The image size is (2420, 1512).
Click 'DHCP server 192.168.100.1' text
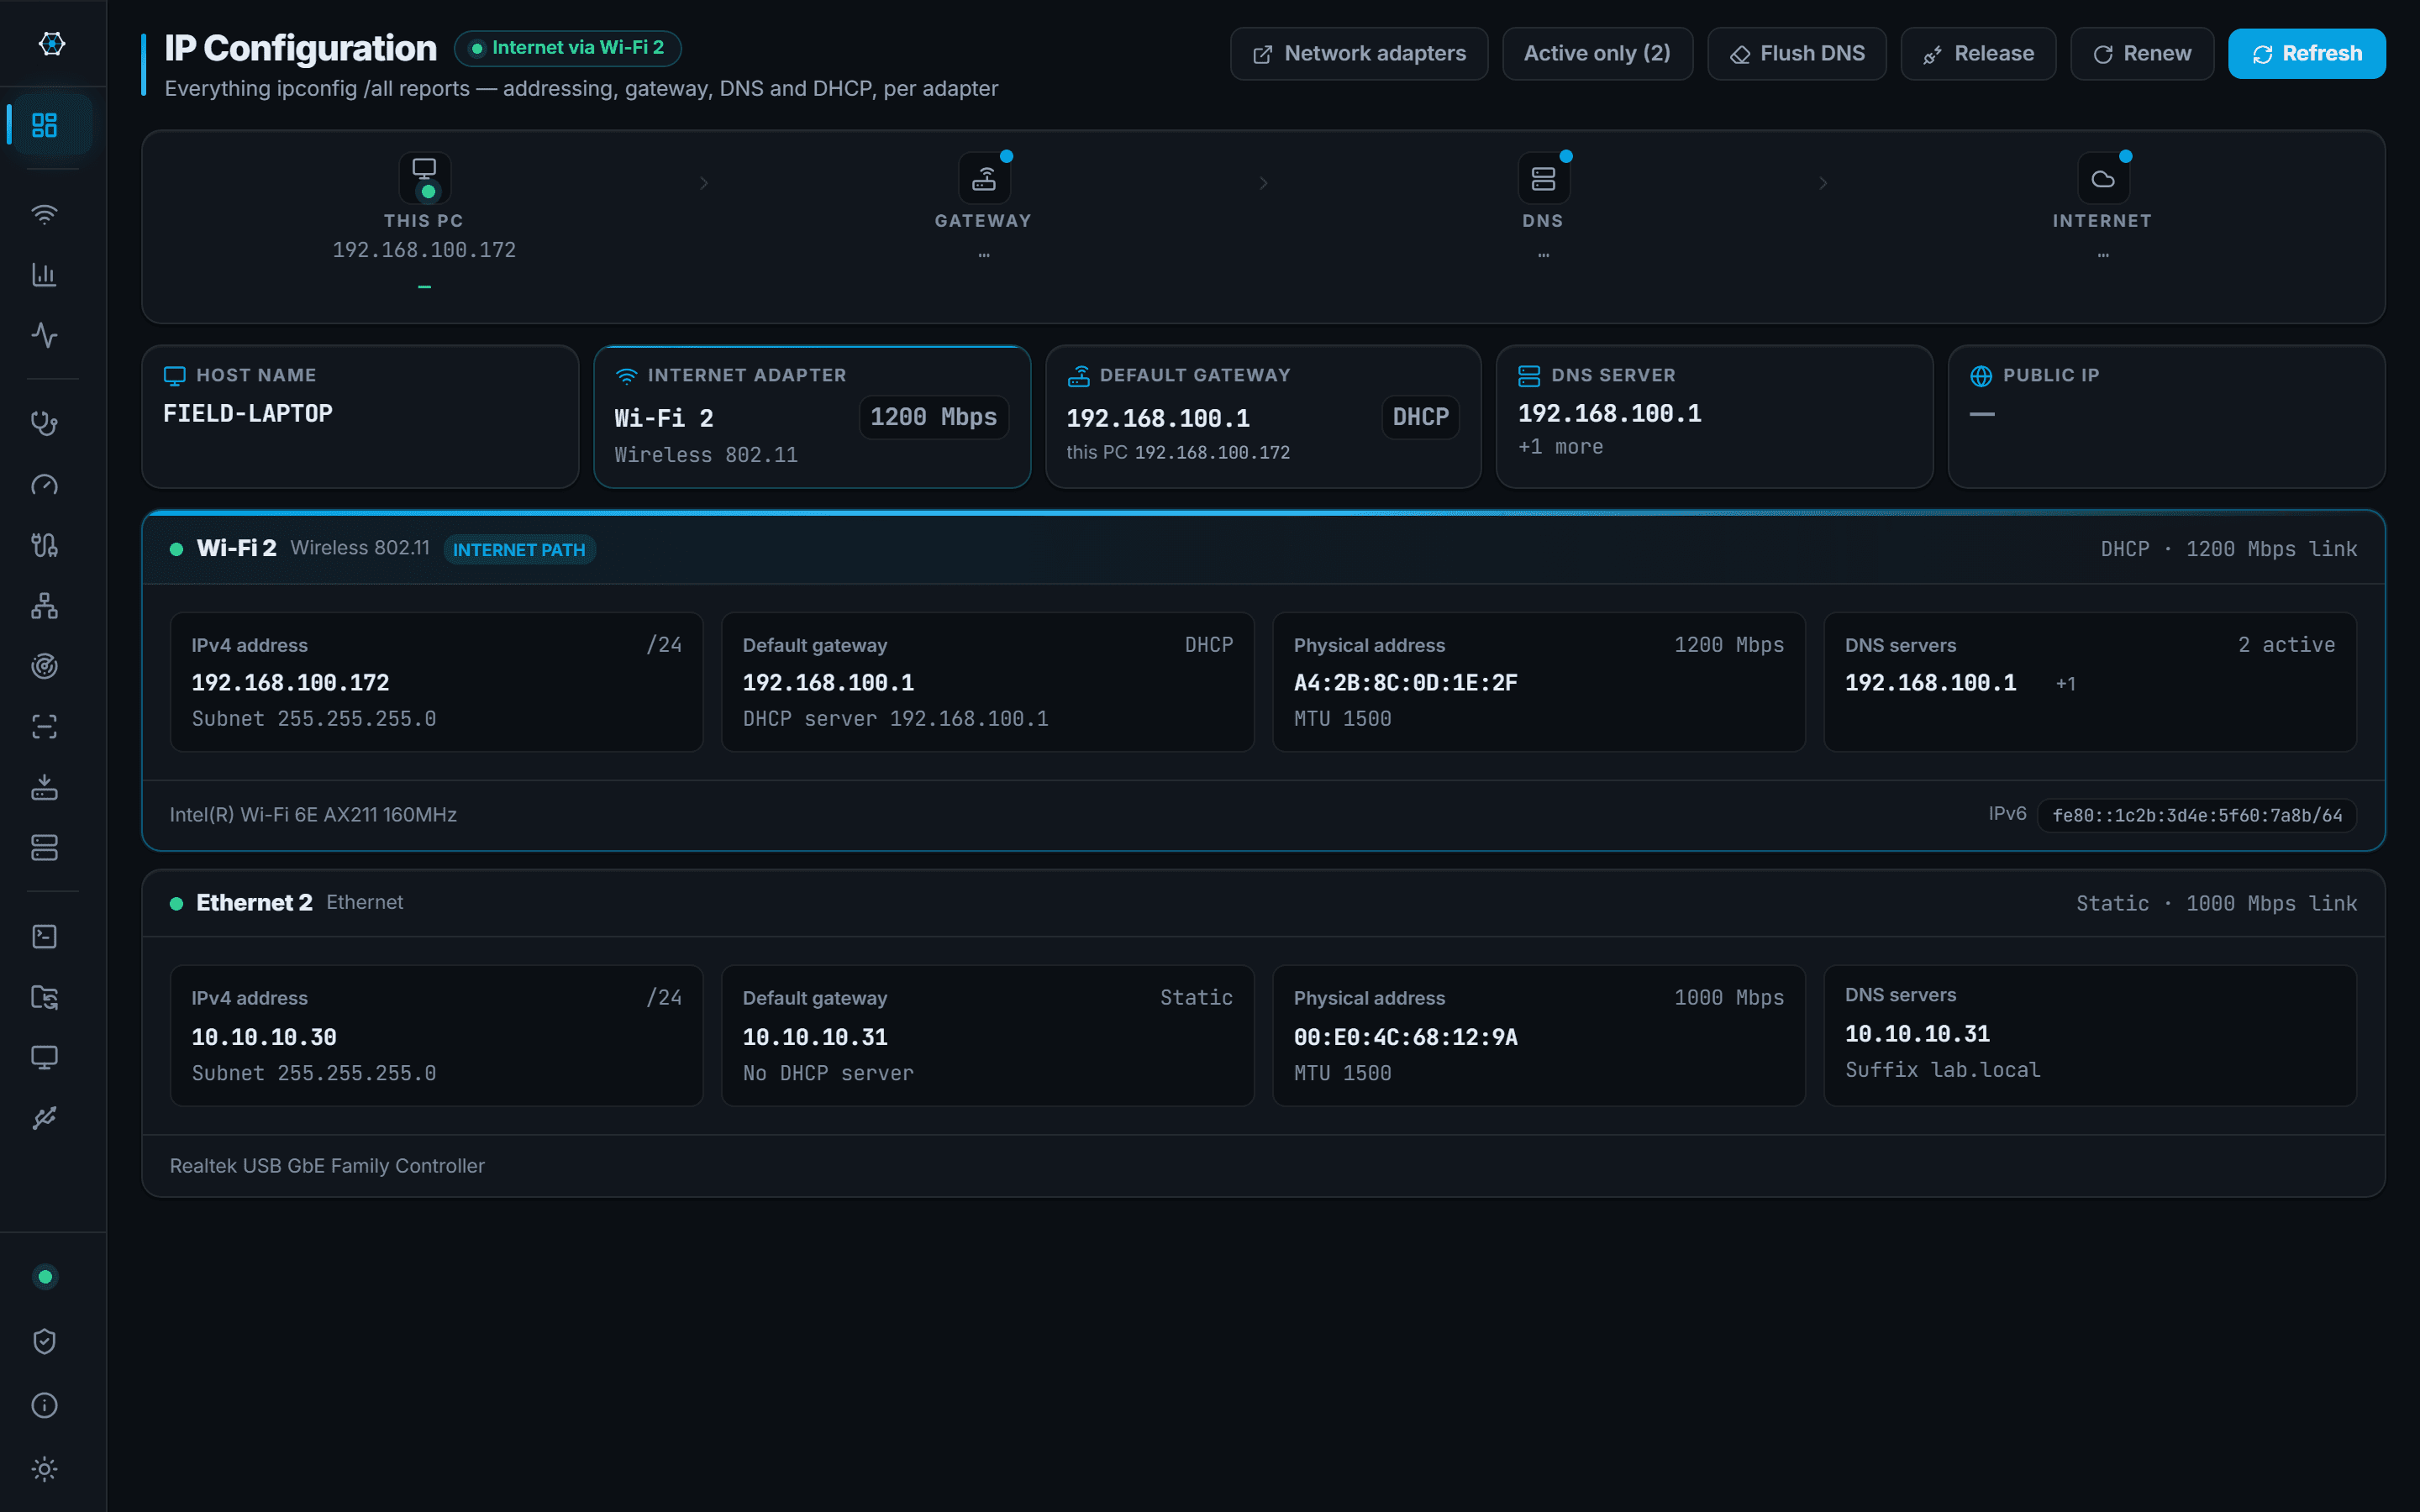coord(895,719)
